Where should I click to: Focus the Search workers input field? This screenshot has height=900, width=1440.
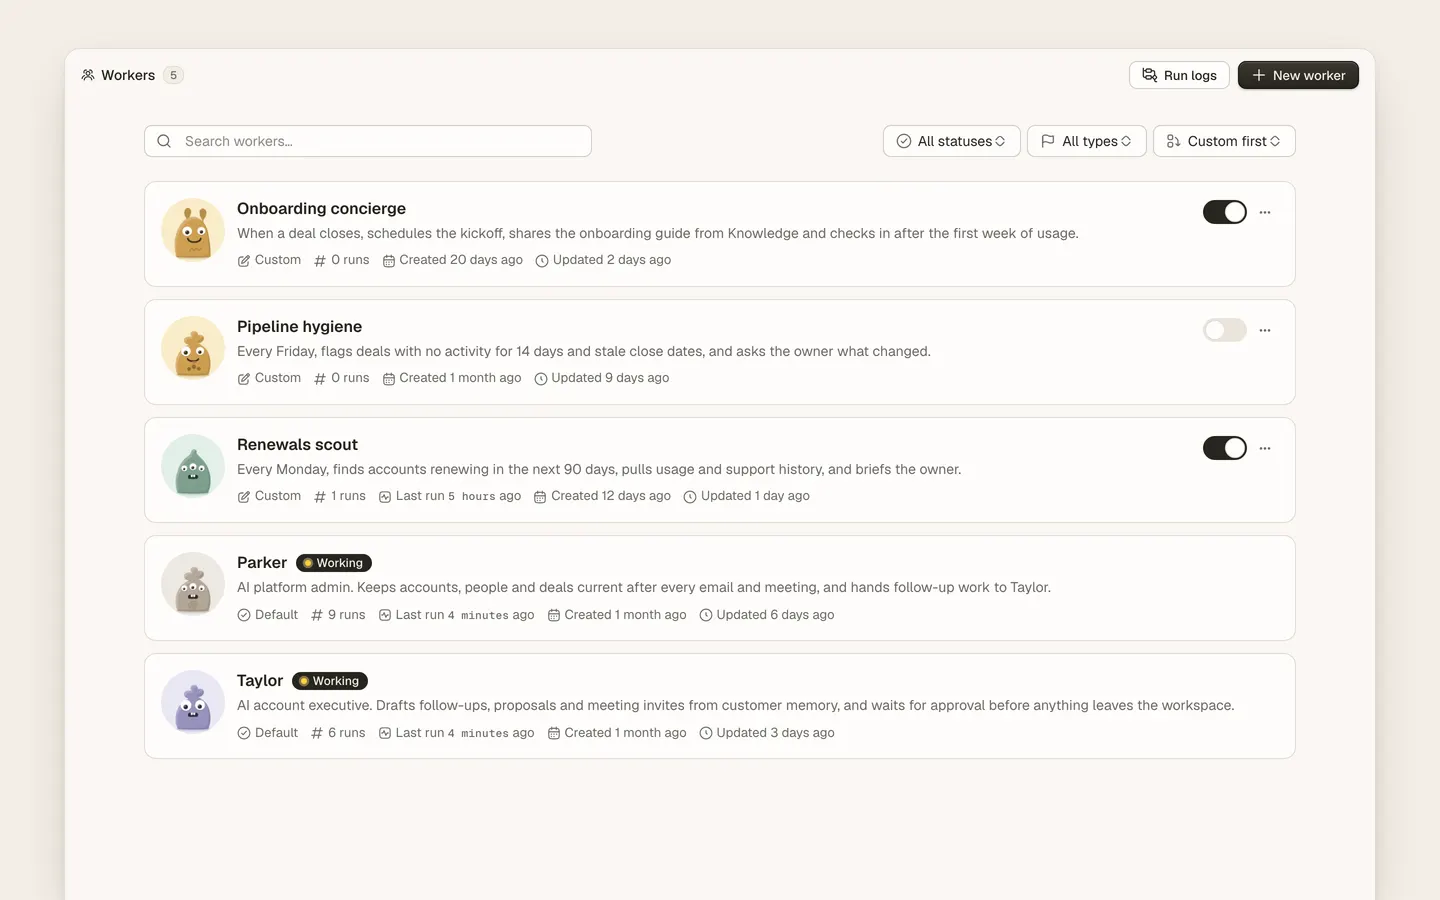pyautogui.click(x=368, y=141)
